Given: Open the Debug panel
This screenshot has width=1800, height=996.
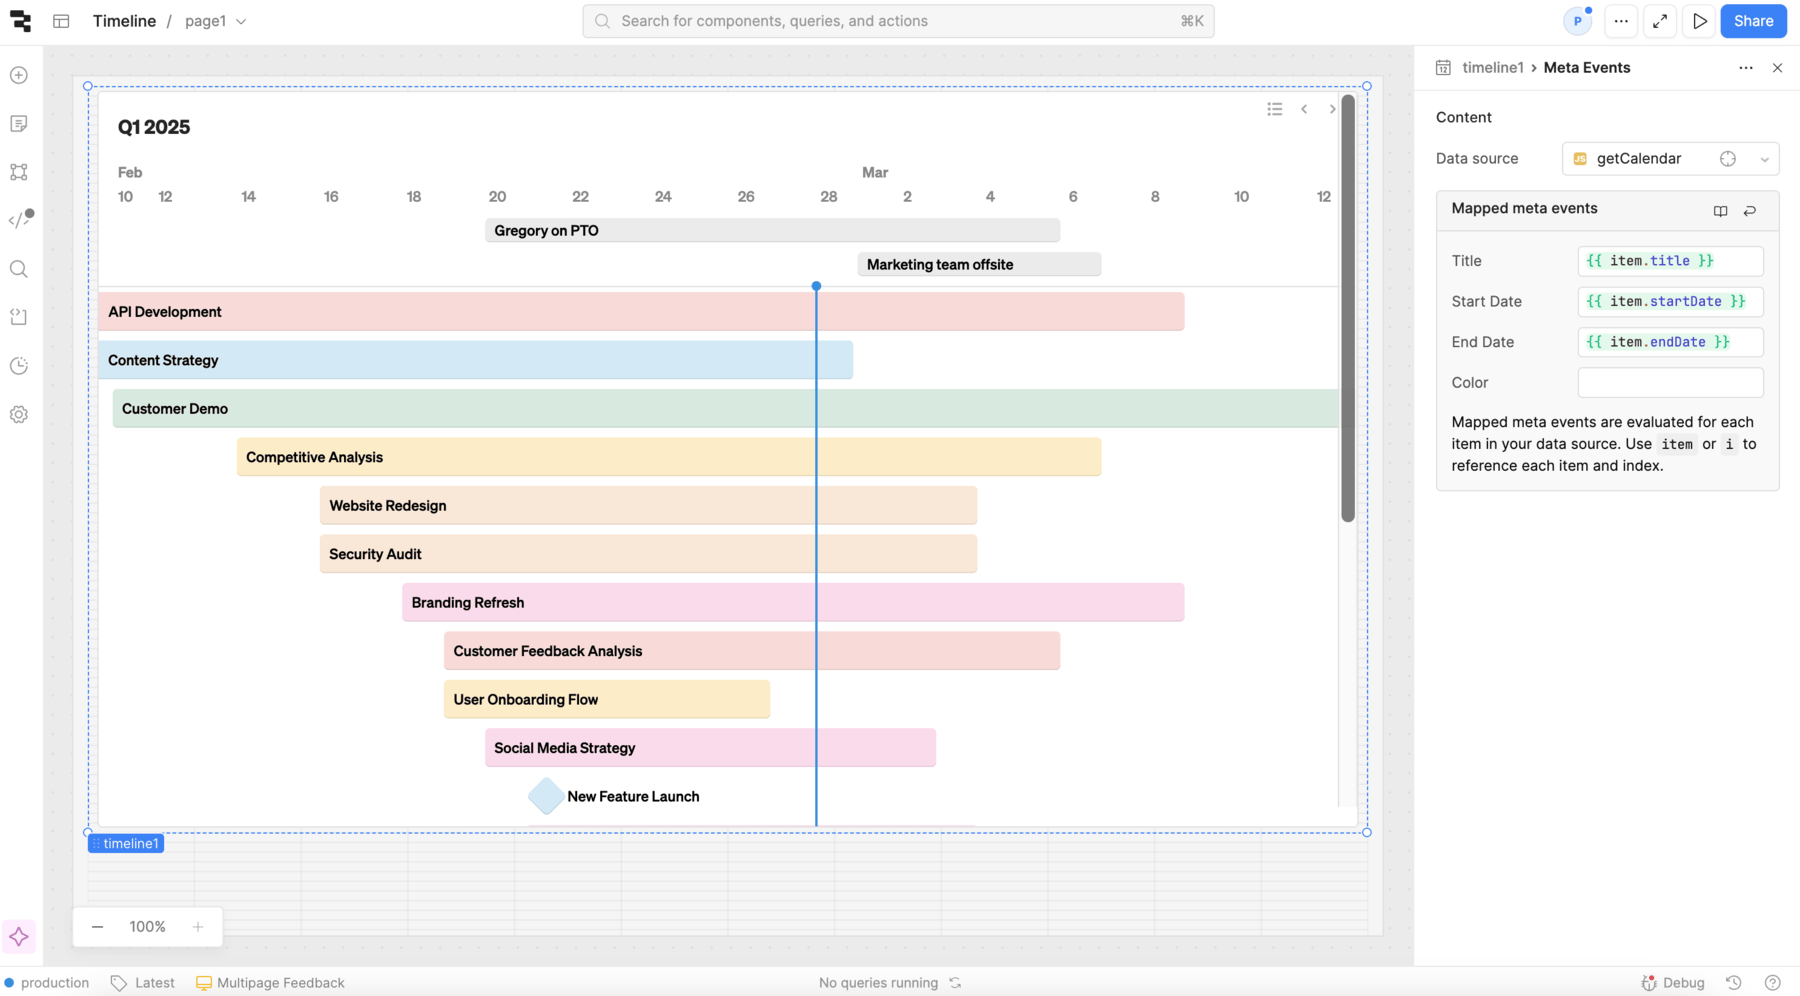Looking at the screenshot, I should (x=1673, y=983).
